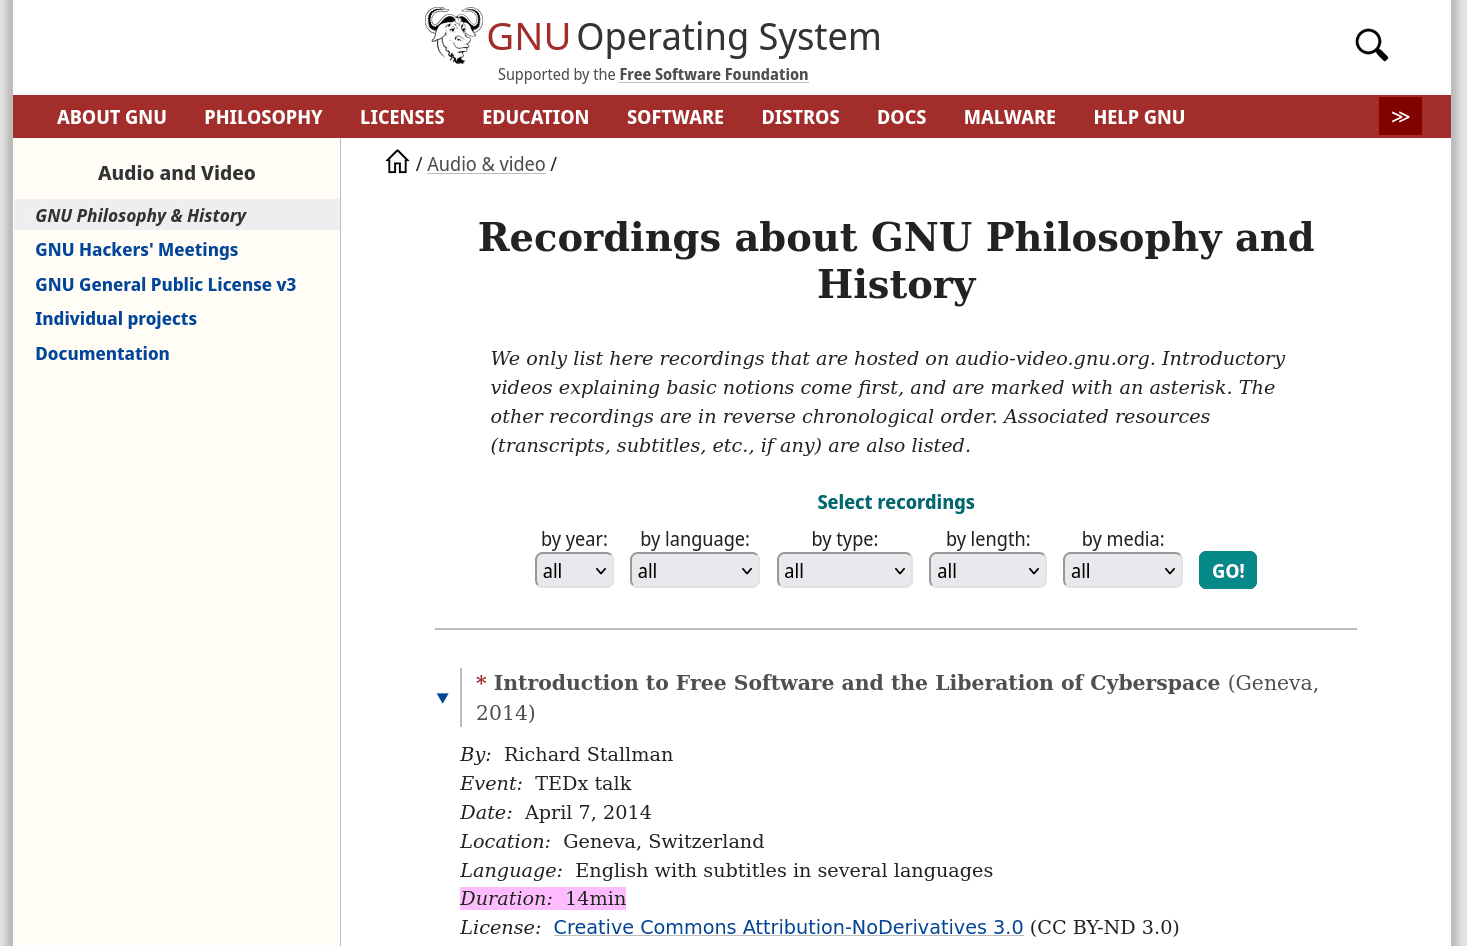Go to the Licenses menu
This screenshot has width=1467, height=946.
[x=402, y=117]
